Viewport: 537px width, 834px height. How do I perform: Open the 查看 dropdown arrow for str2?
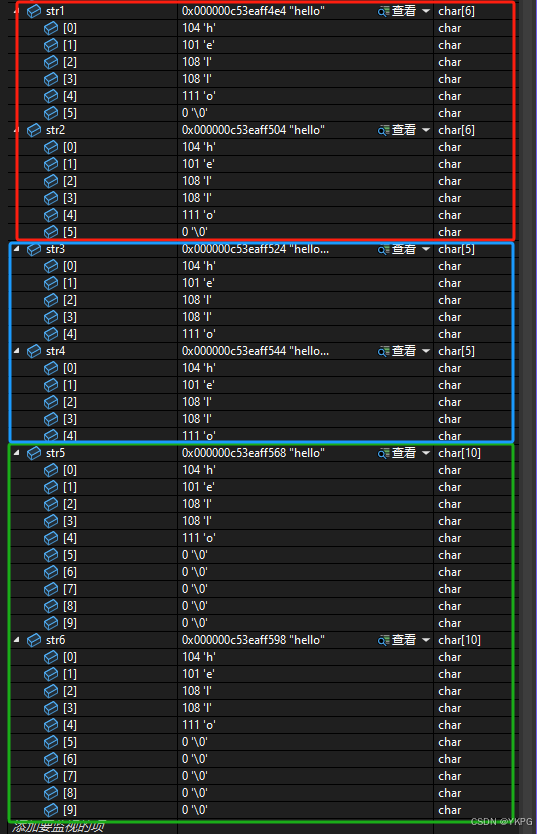[x=426, y=130]
